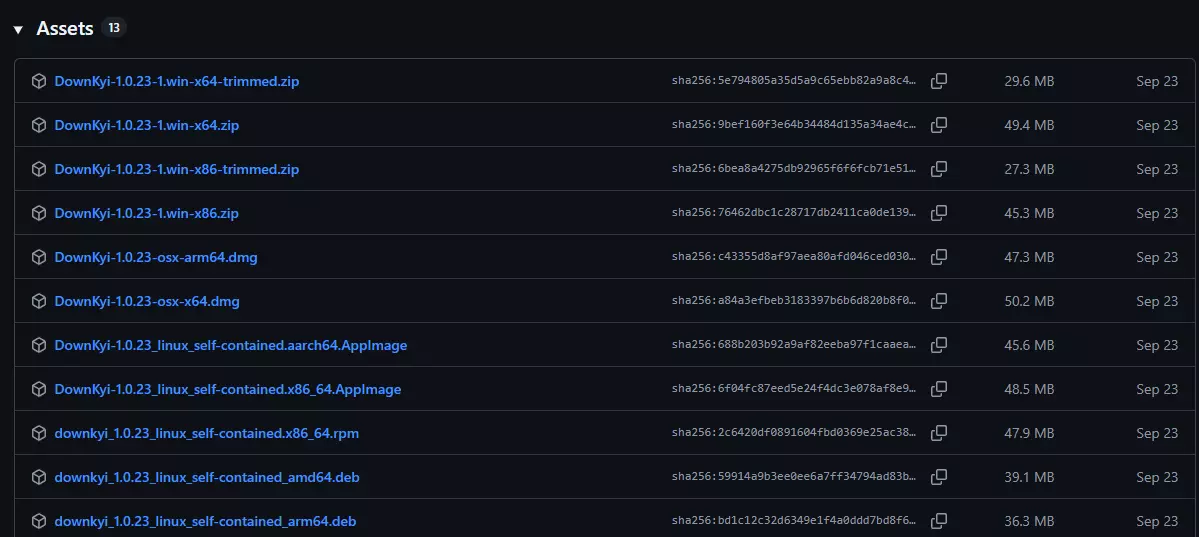This screenshot has height=537, width=1199.
Task: Download downkyi x86_64.rpm package
Action: coord(206,433)
